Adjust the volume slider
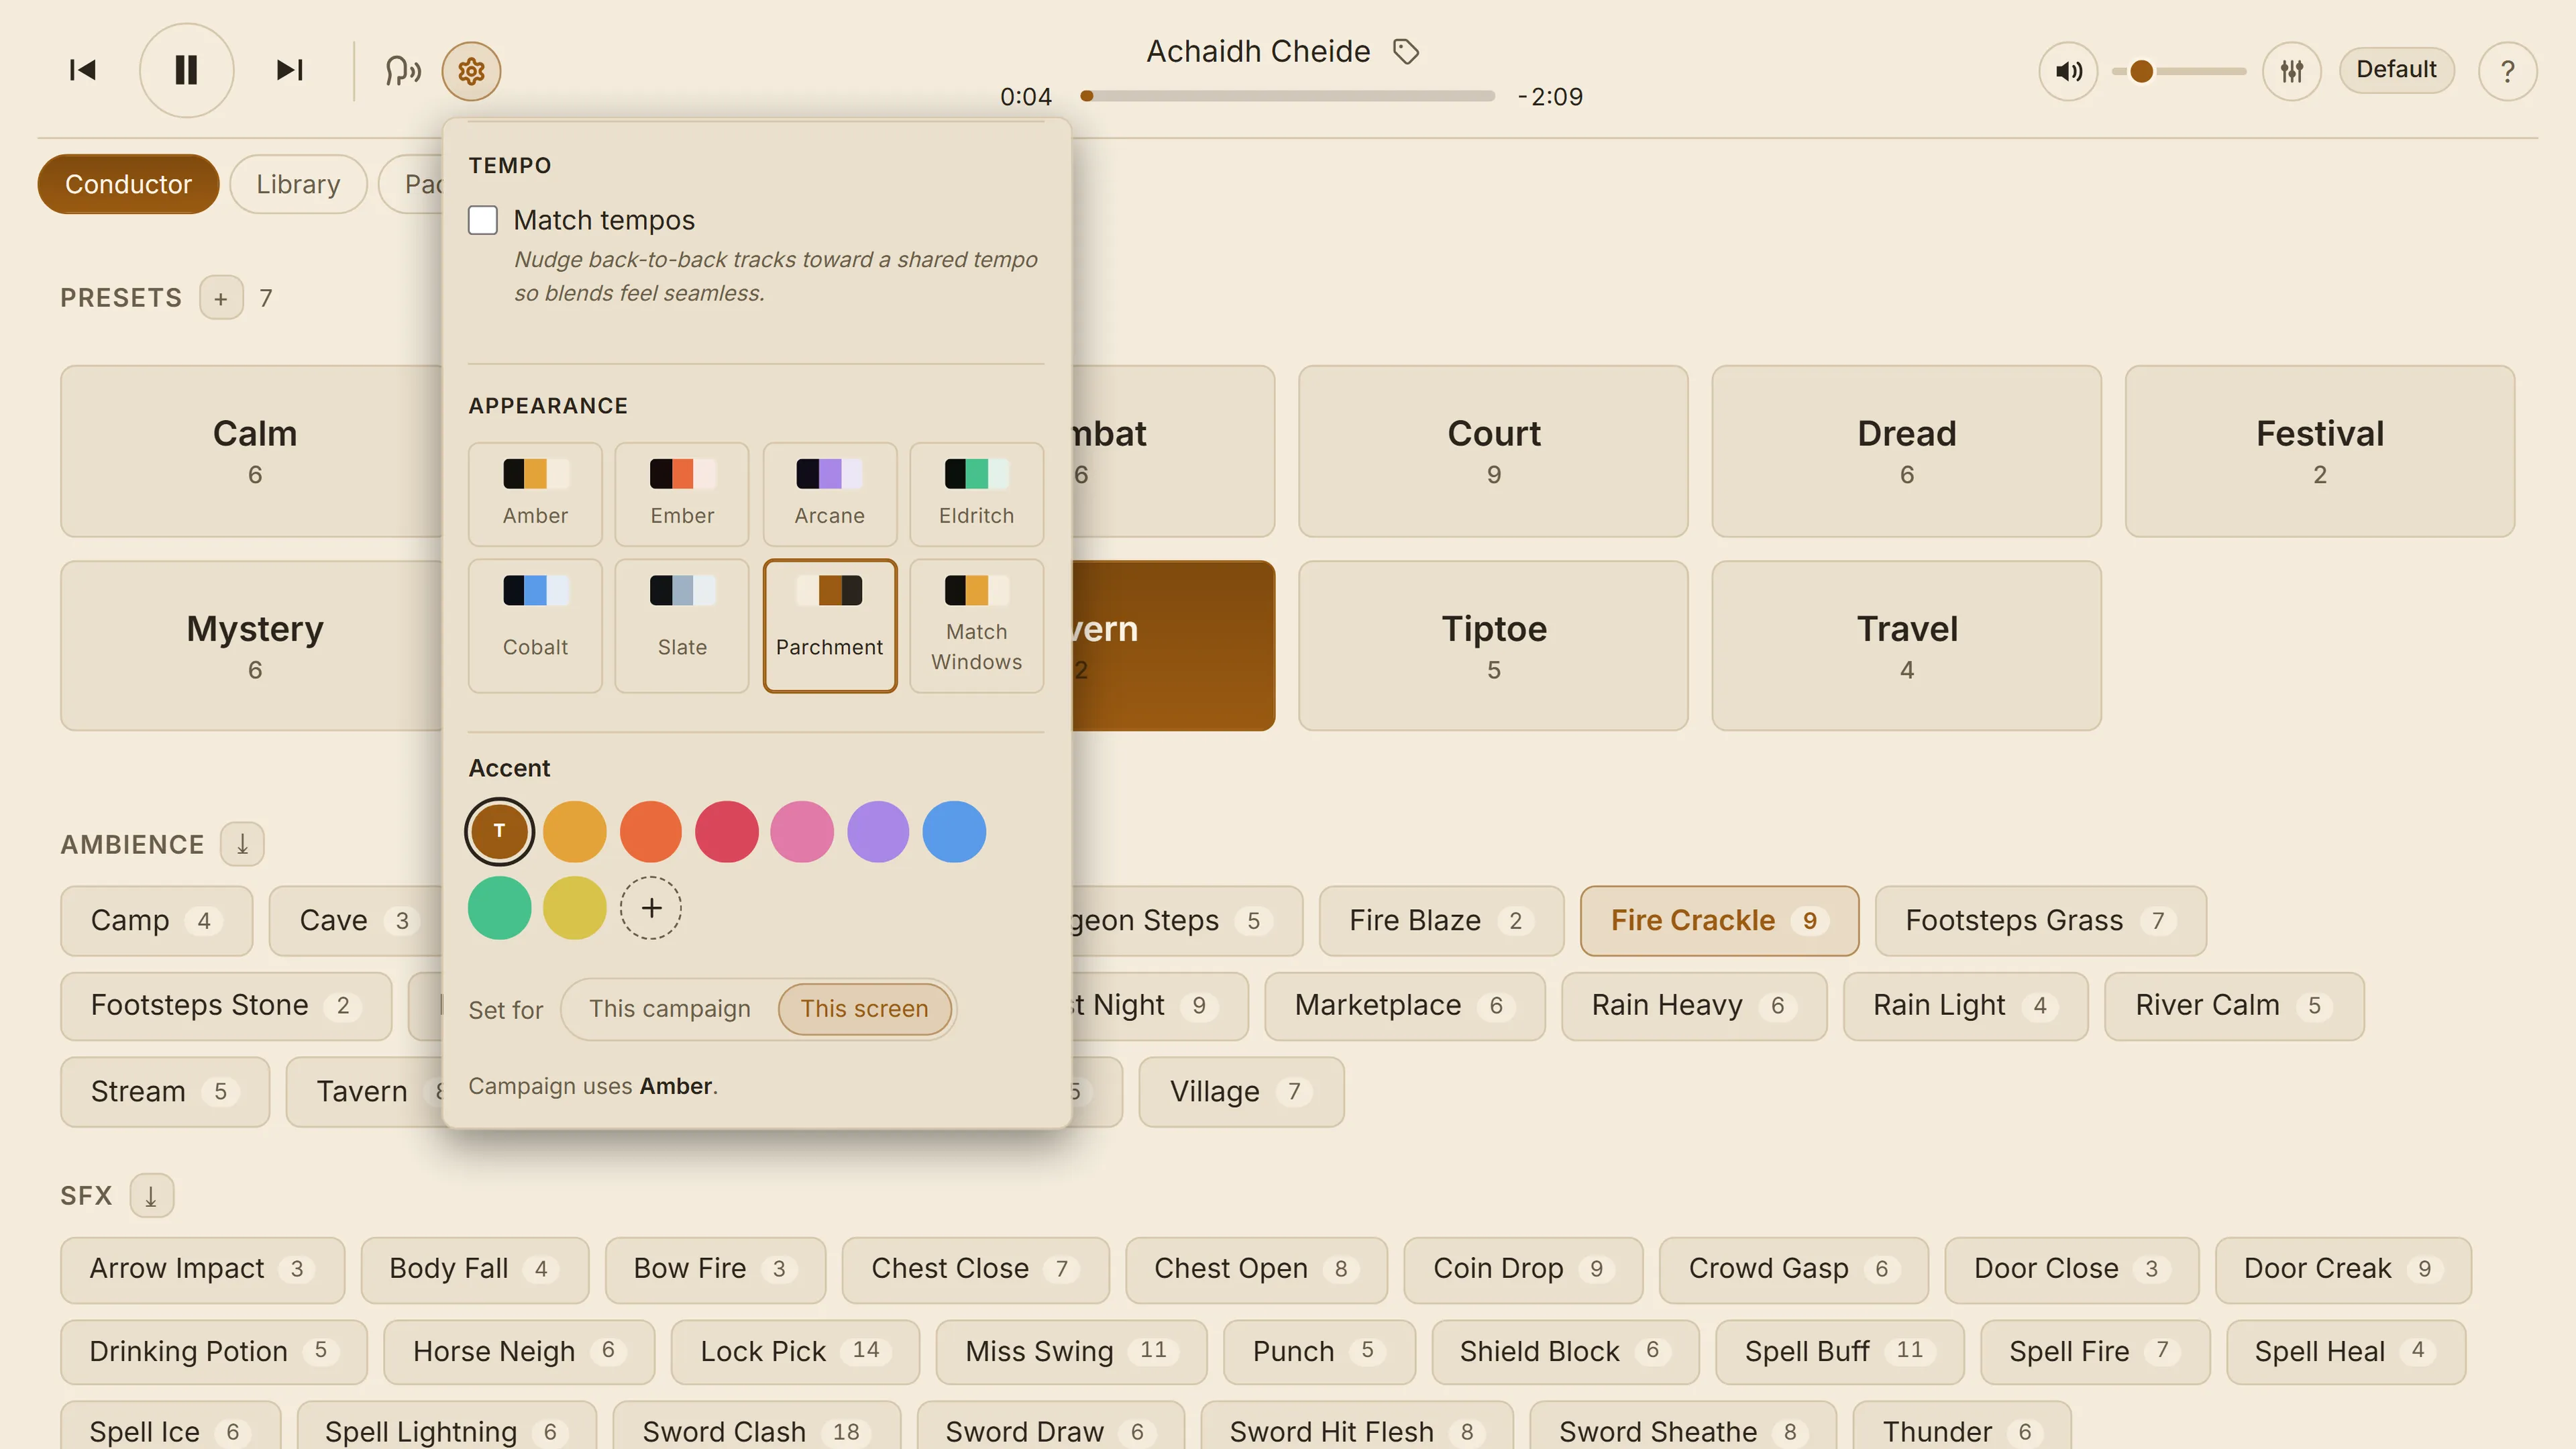The image size is (2576, 1449). coord(2178,71)
